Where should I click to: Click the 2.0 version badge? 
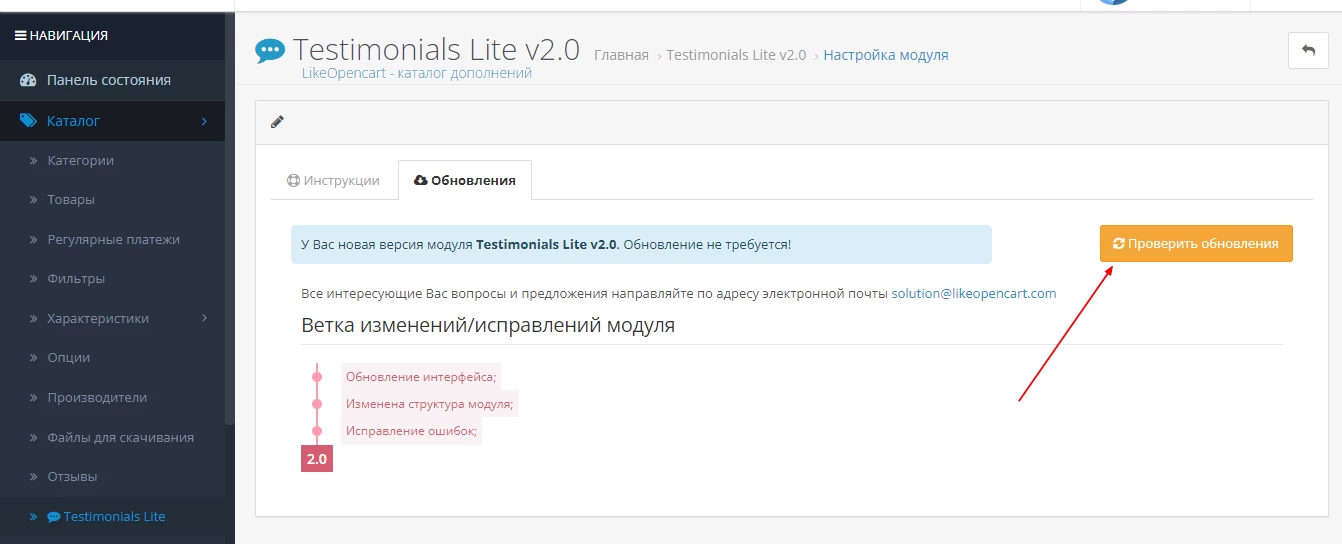(317, 459)
